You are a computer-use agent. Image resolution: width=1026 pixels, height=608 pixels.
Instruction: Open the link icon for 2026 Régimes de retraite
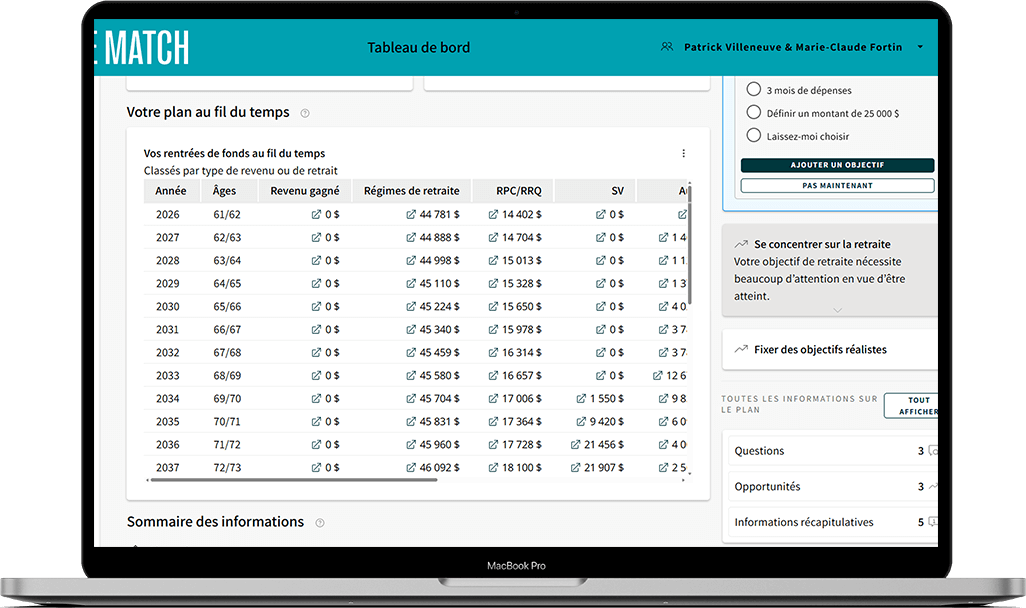pyautogui.click(x=411, y=214)
